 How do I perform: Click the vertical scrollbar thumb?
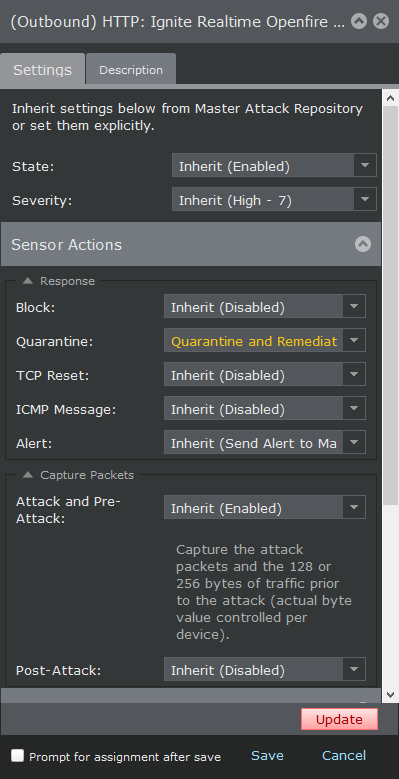[x=390, y=306]
